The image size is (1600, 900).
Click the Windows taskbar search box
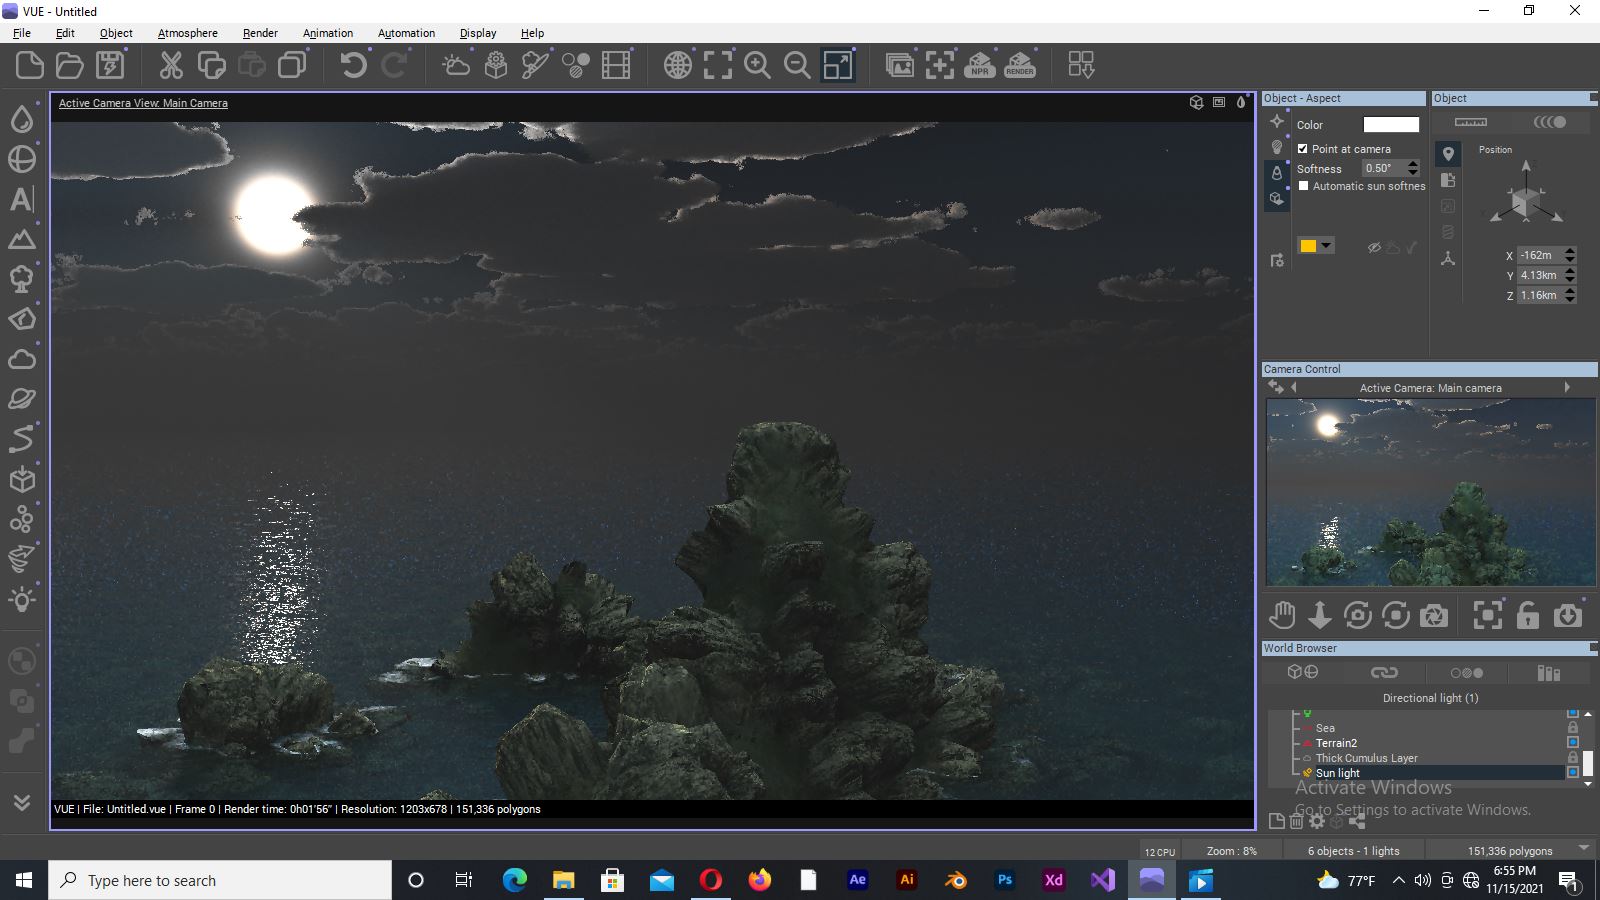(x=220, y=880)
